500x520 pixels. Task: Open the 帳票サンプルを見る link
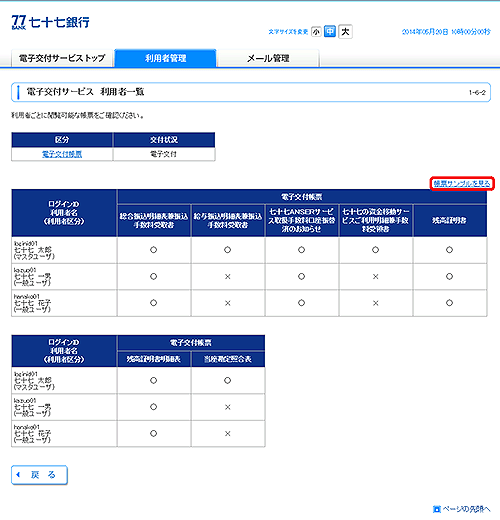click(462, 183)
